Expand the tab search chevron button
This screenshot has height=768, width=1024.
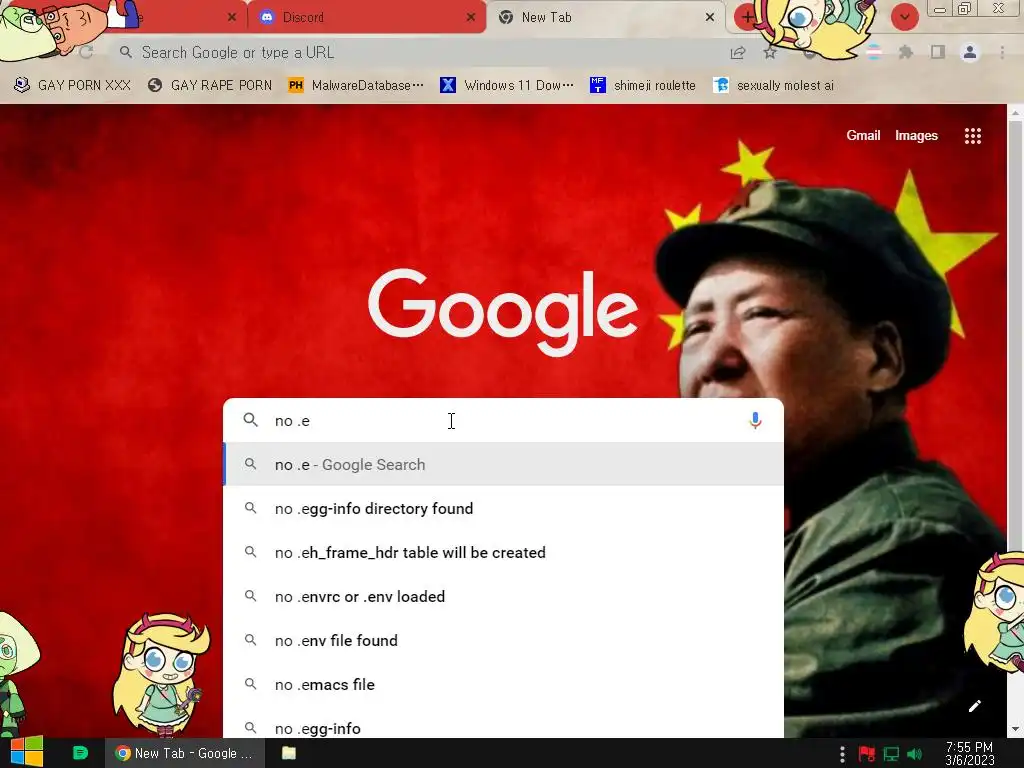(x=904, y=17)
